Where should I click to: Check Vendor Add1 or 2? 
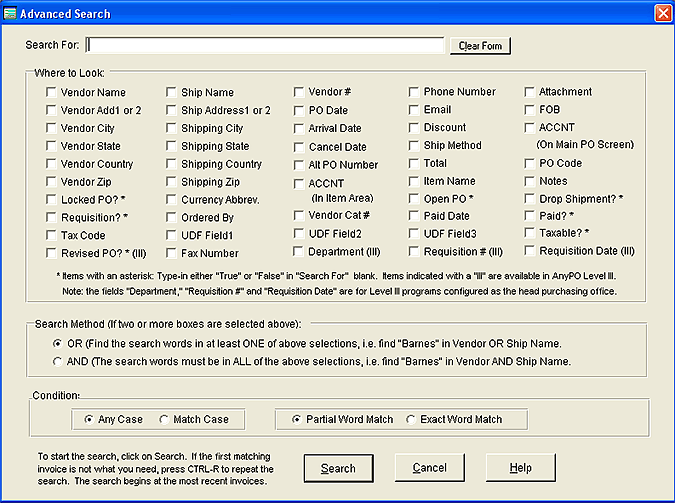pos(51,110)
